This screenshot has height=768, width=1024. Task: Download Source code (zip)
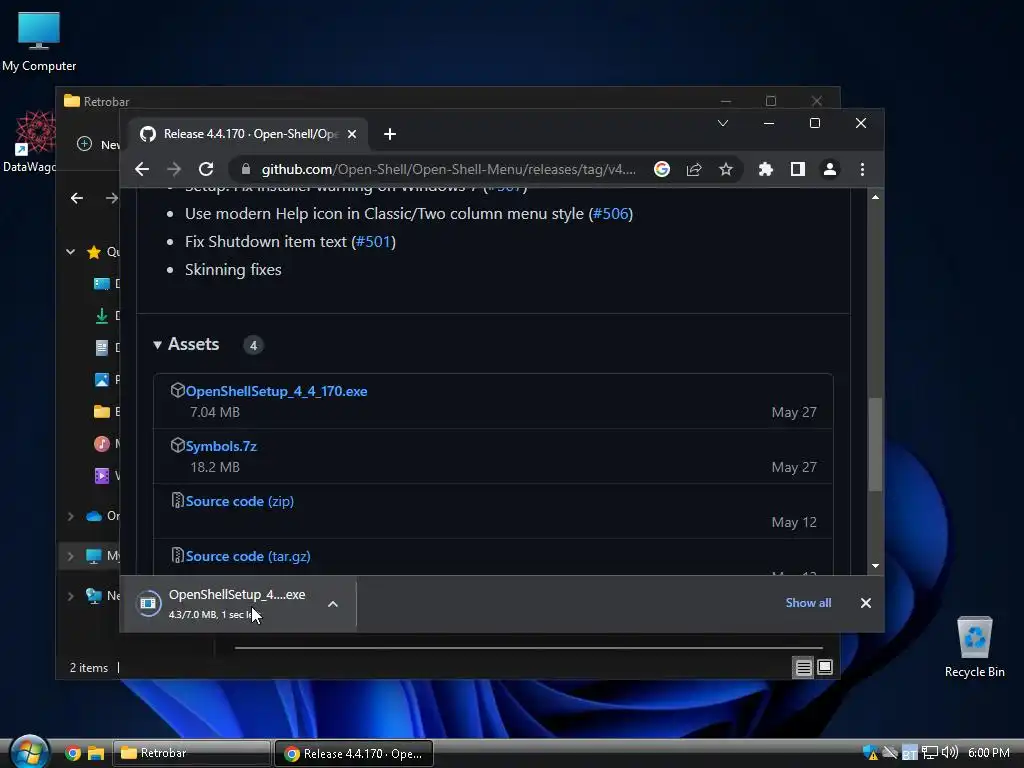[240, 501]
